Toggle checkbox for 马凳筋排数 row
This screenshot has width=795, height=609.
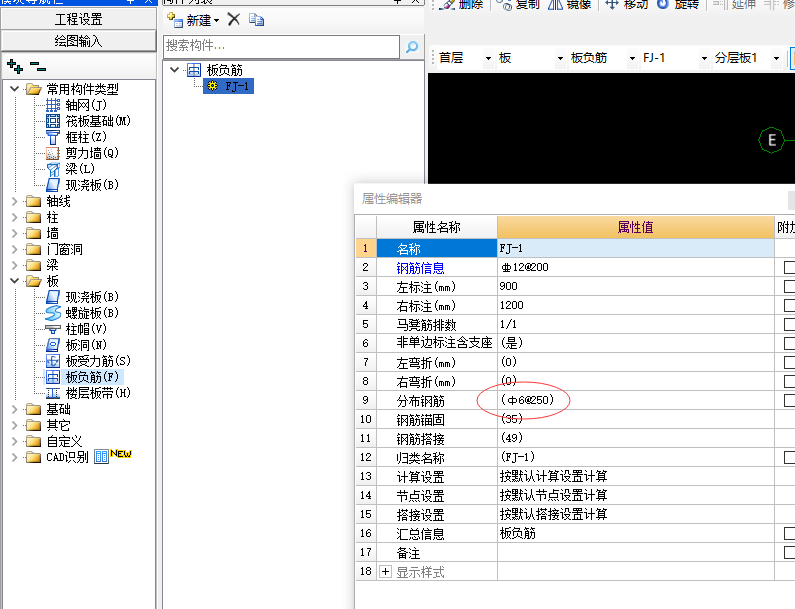[x=789, y=325]
